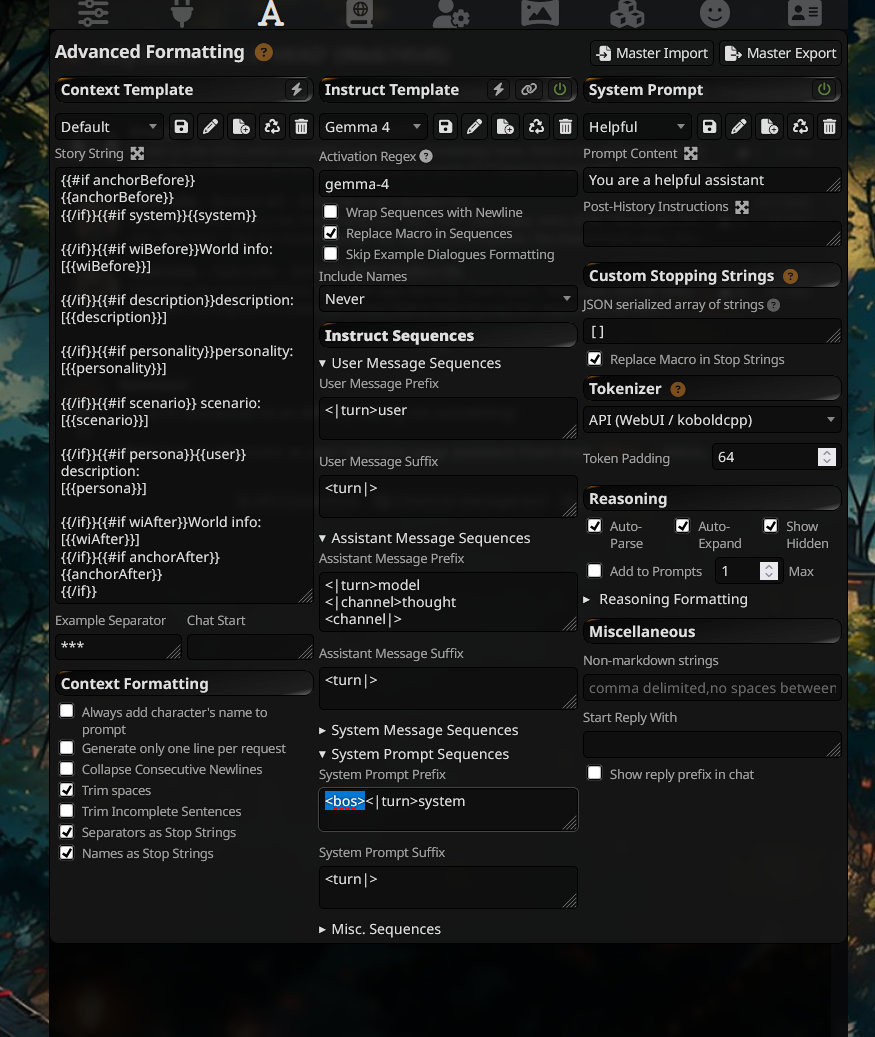Click the Chat Start input field
This screenshot has width=875, height=1037.
point(249,646)
